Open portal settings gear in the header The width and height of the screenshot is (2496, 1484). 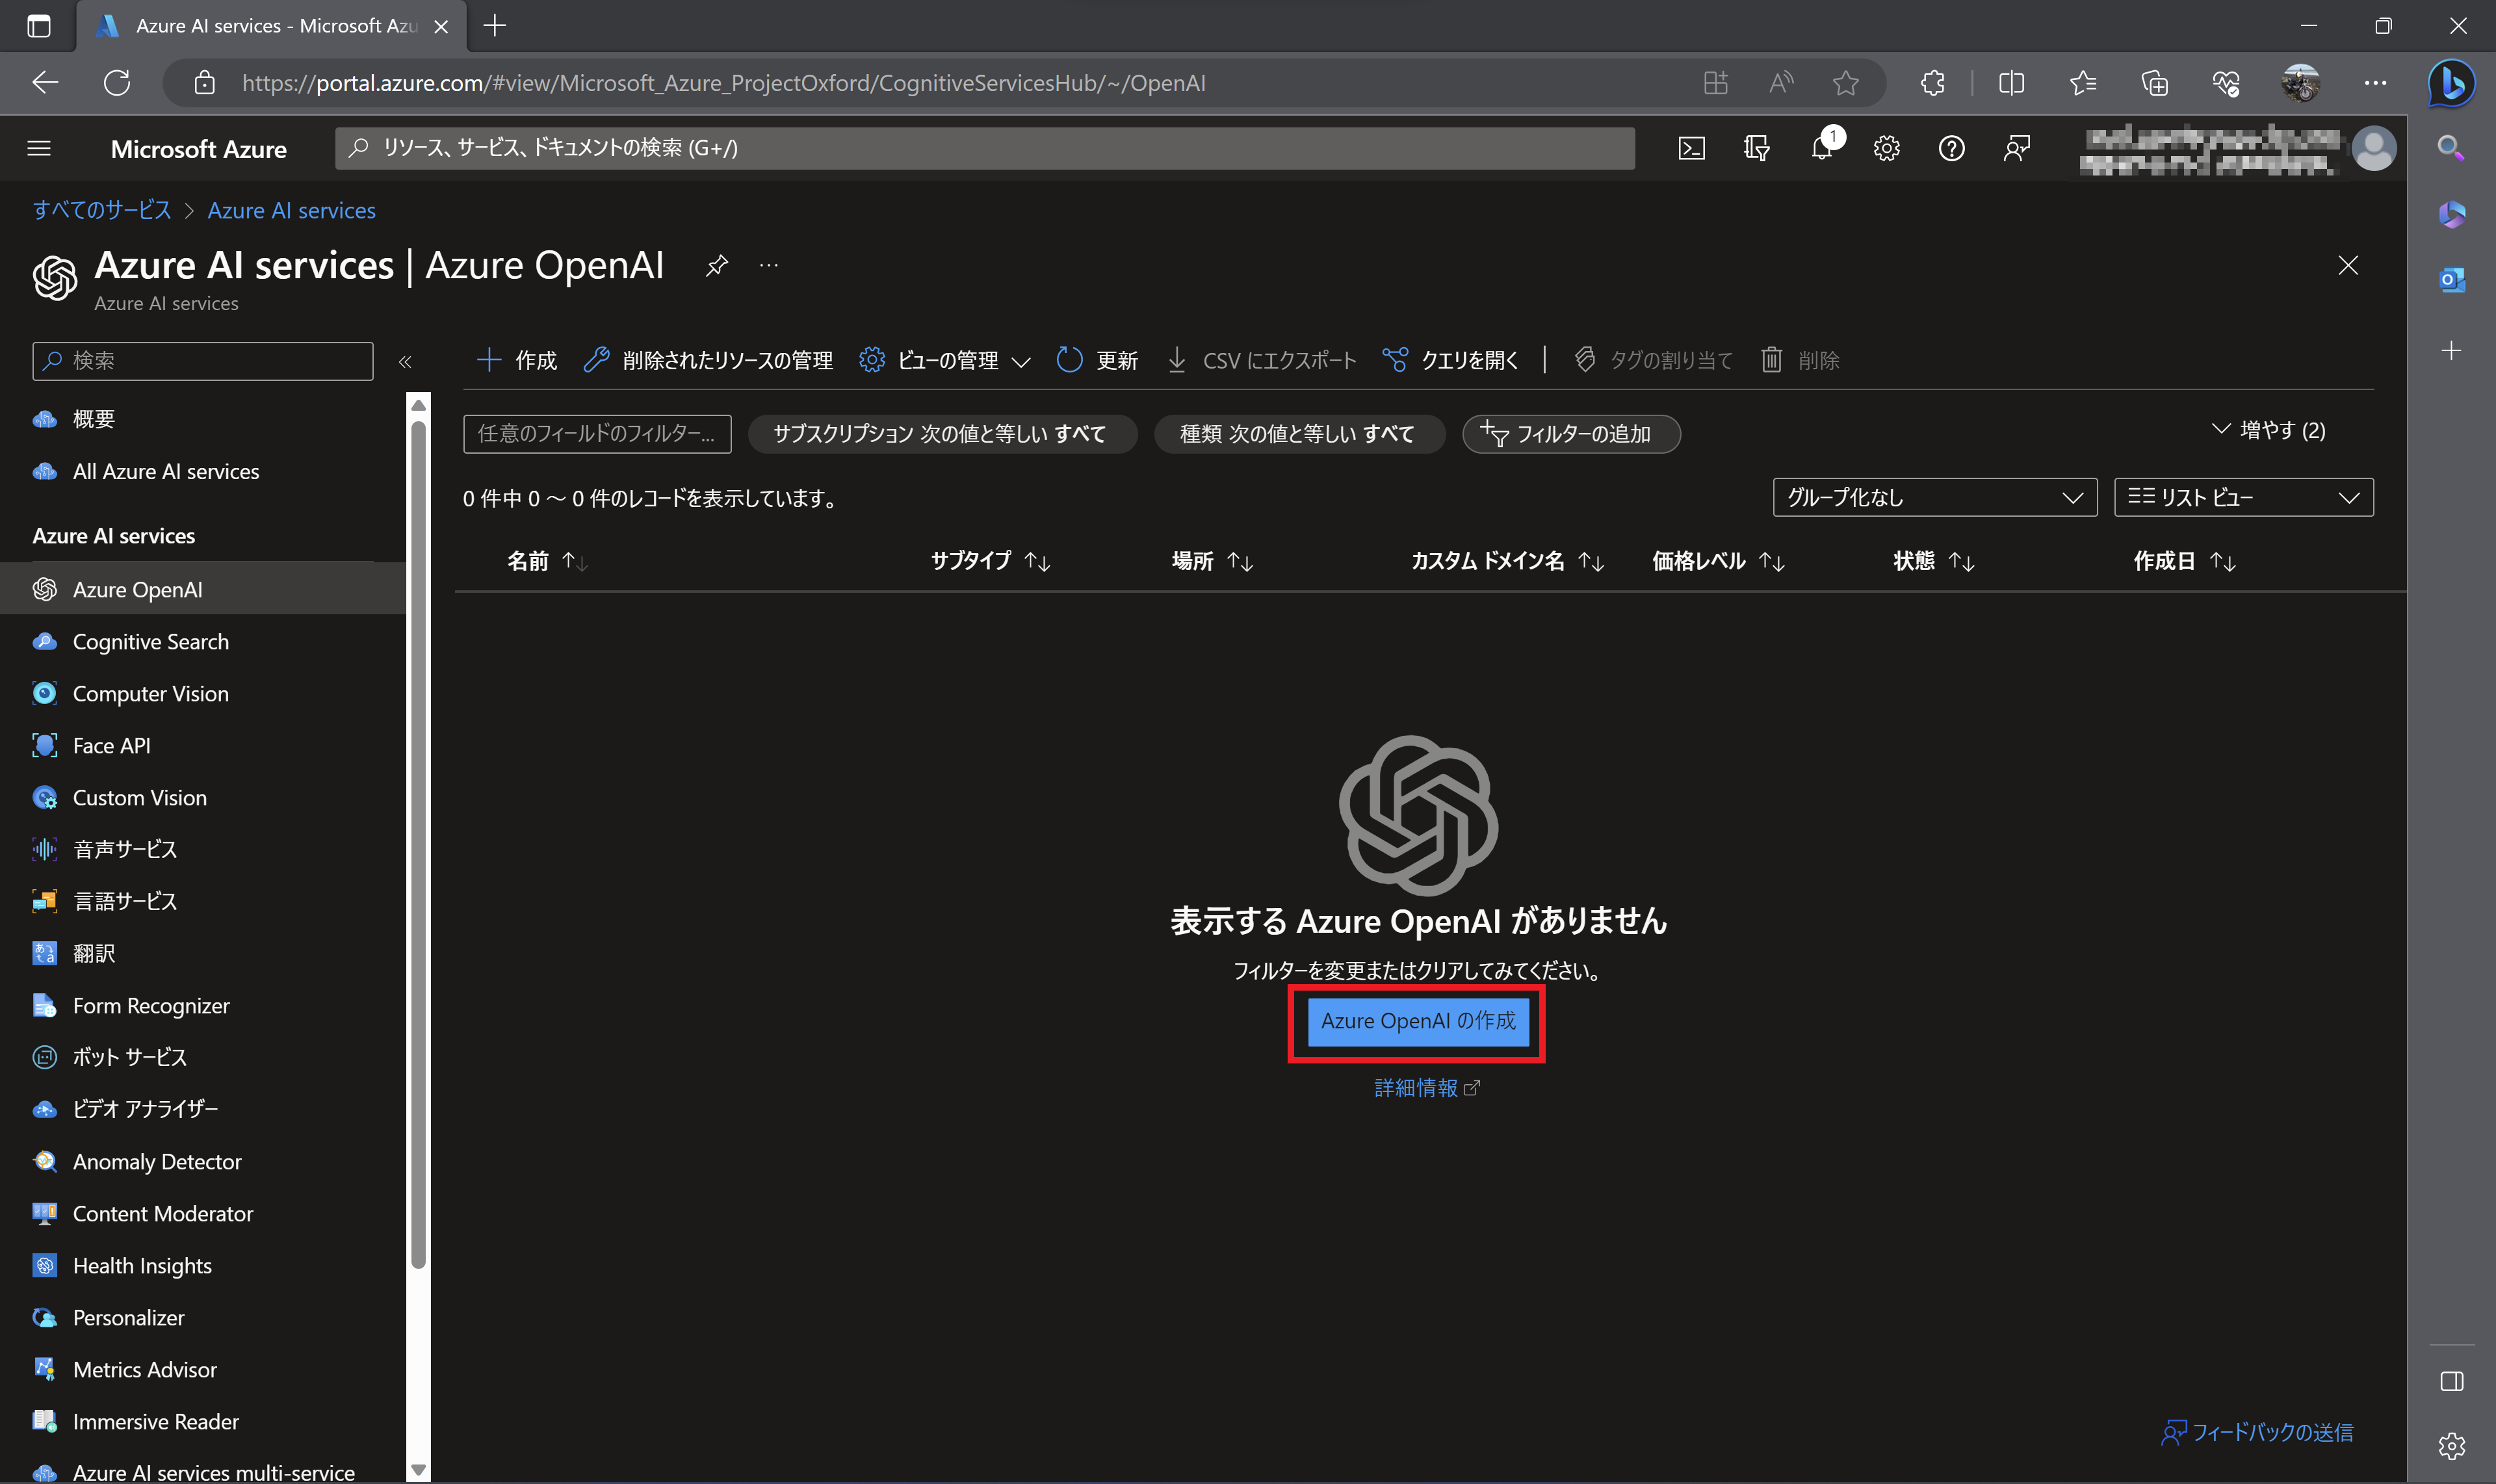point(1886,148)
